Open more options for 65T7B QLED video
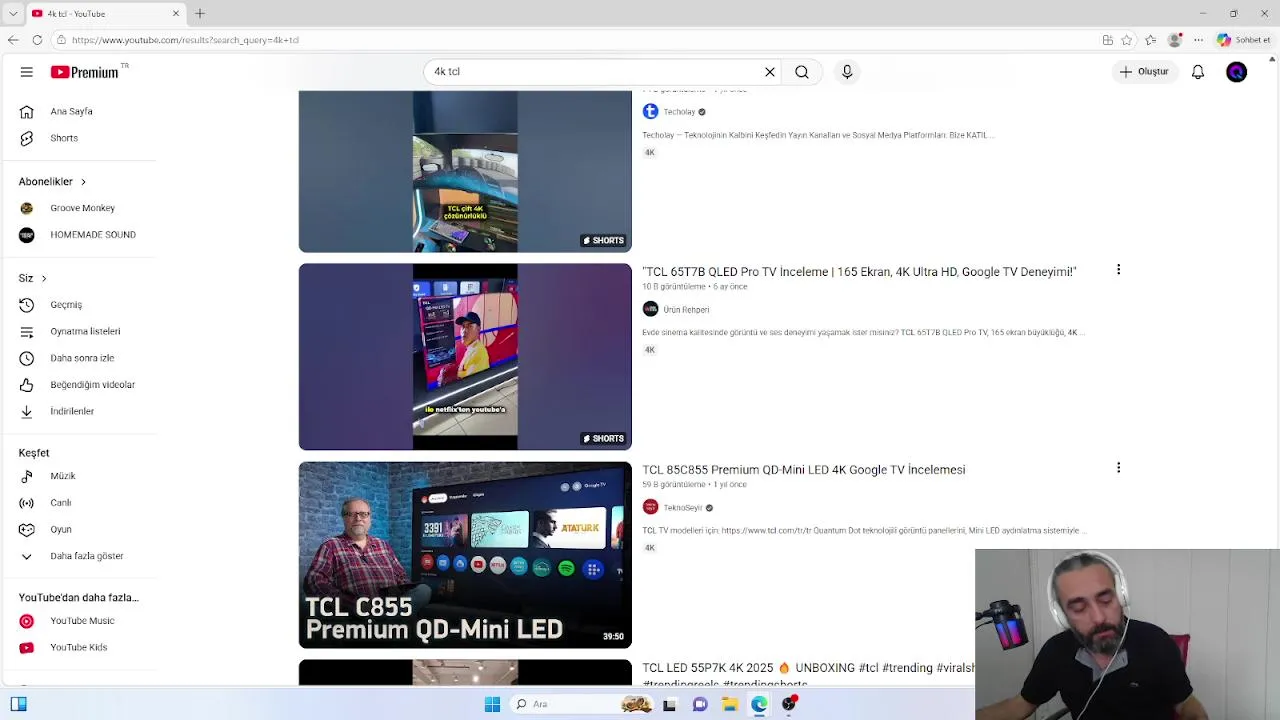The height and width of the screenshot is (720, 1280). pos(1118,270)
